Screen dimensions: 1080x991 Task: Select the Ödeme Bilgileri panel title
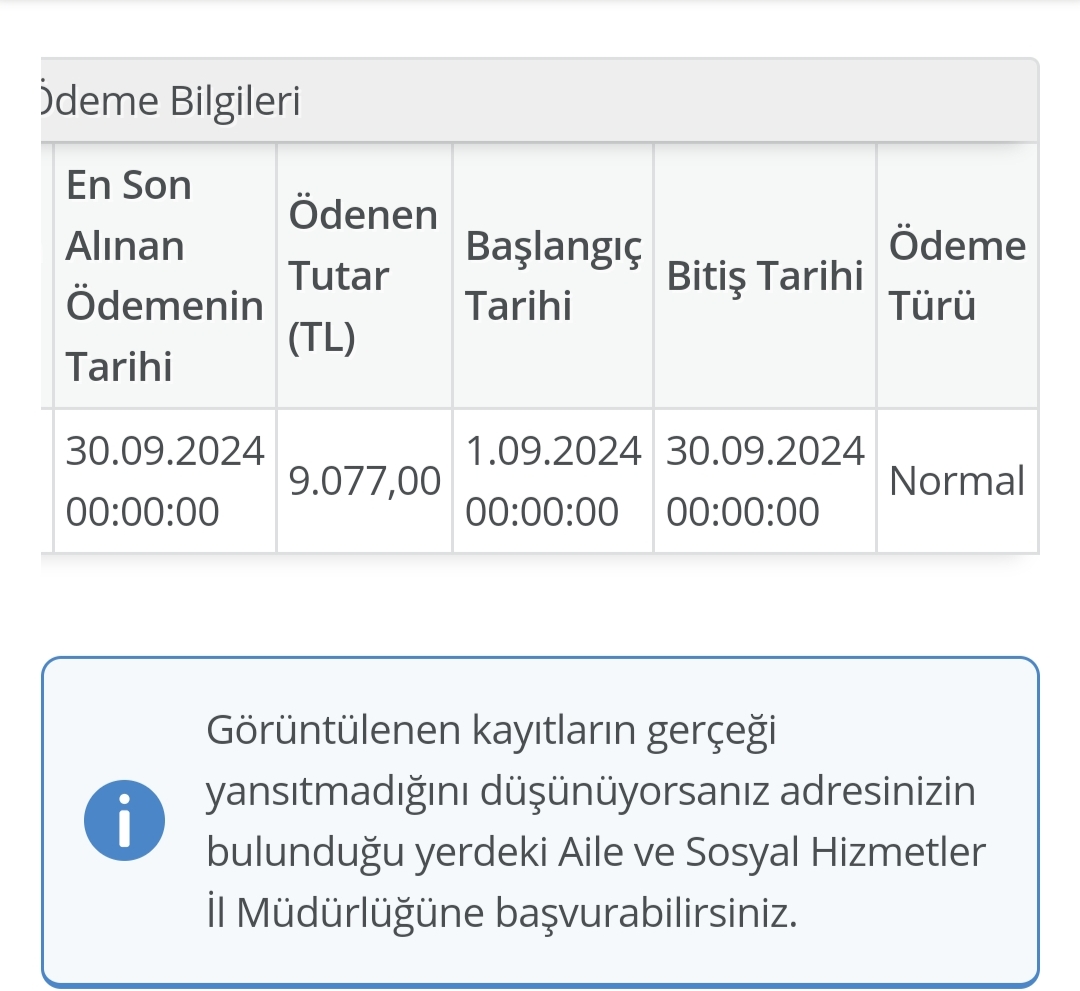point(168,101)
